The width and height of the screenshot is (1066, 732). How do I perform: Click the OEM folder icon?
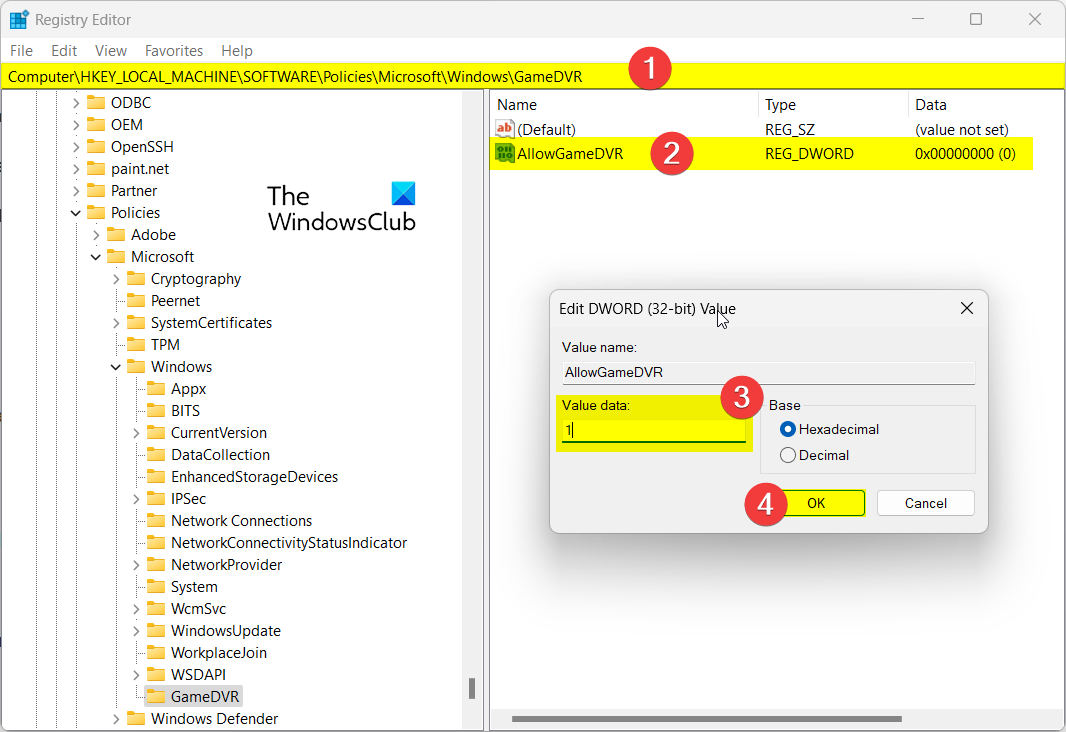(x=96, y=124)
